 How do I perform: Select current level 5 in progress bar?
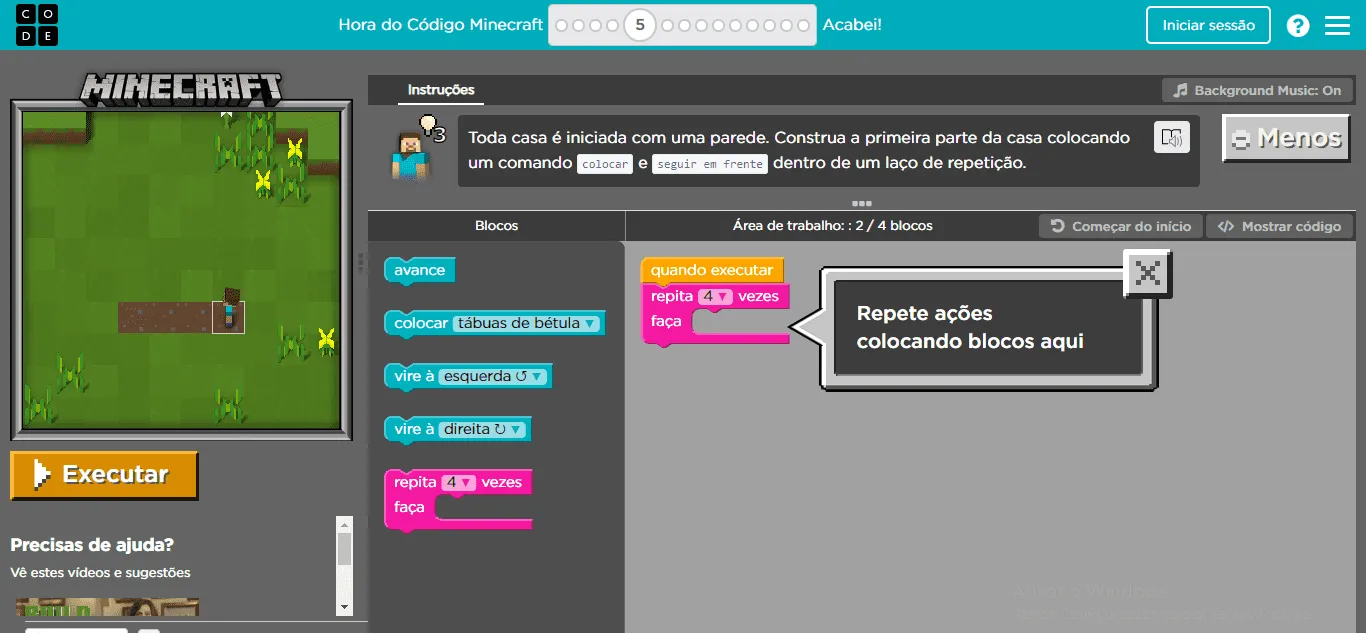click(x=640, y=25)
